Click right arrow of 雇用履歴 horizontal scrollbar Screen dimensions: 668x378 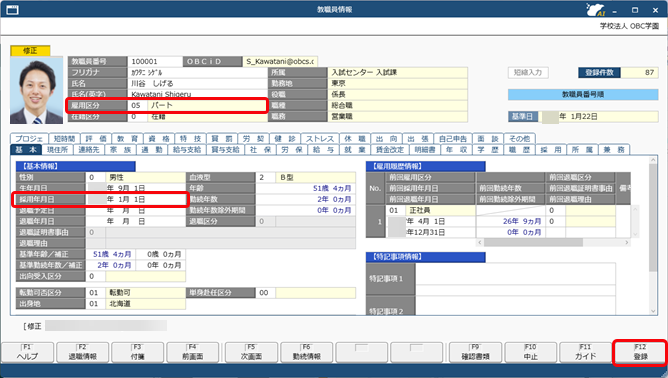(x=626, y=242)
